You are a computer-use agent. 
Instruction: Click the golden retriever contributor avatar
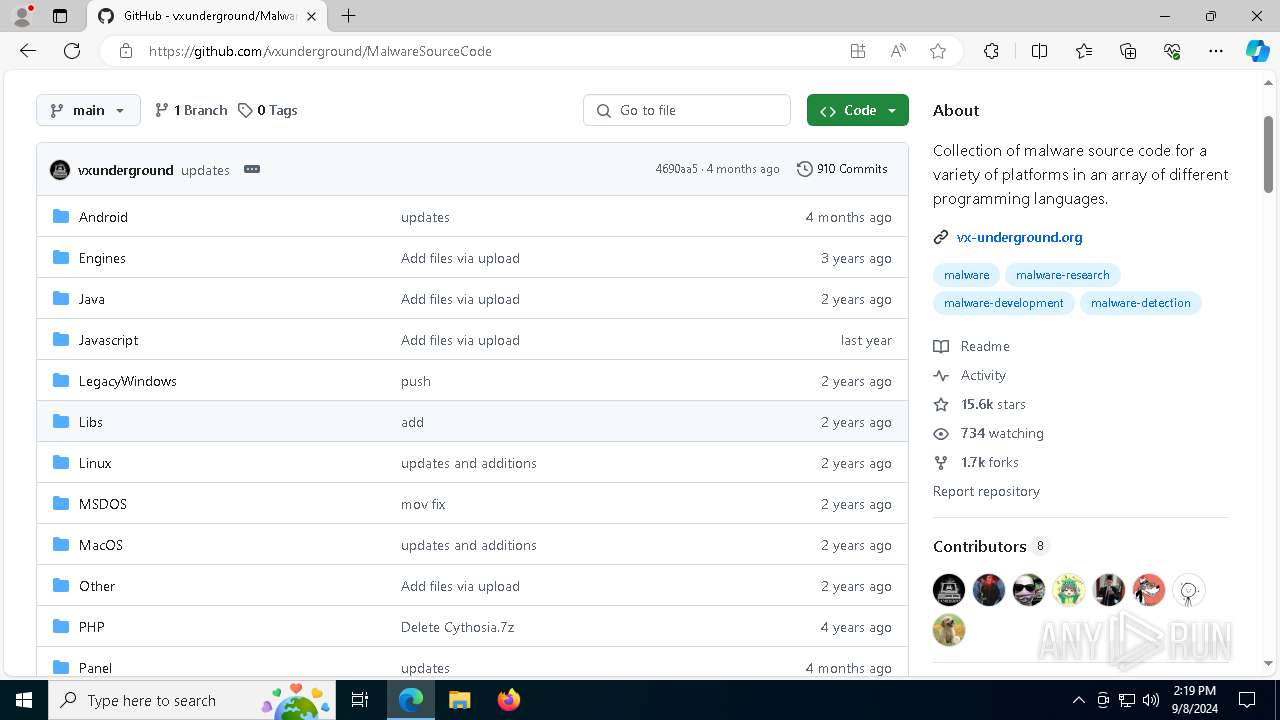[949, 630]
